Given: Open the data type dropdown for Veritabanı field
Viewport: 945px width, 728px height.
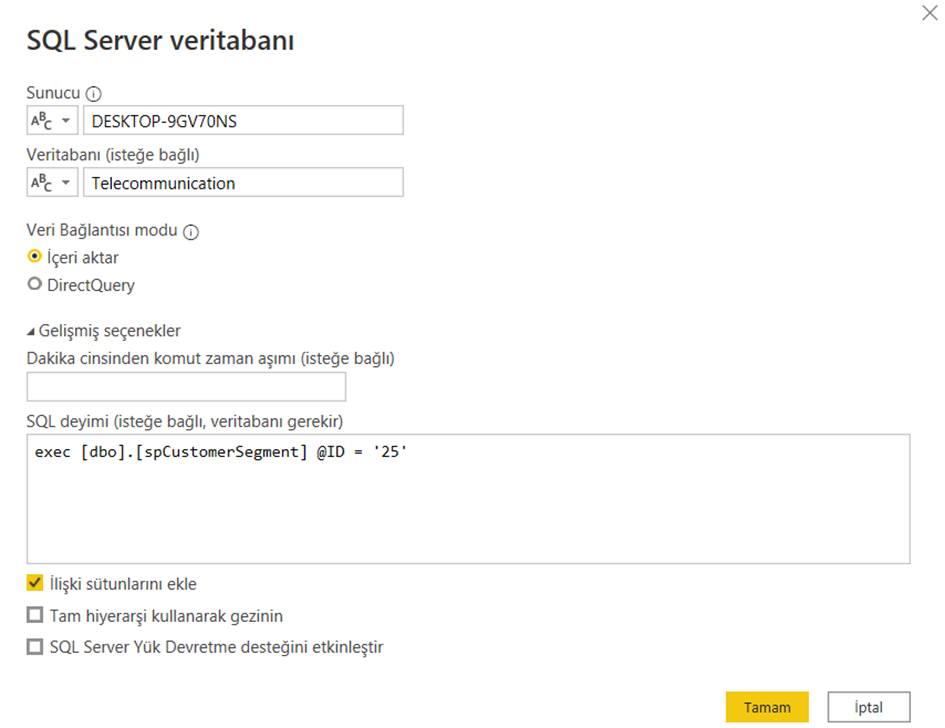Looking at the screenshot, I should click(x=64, y=182).
